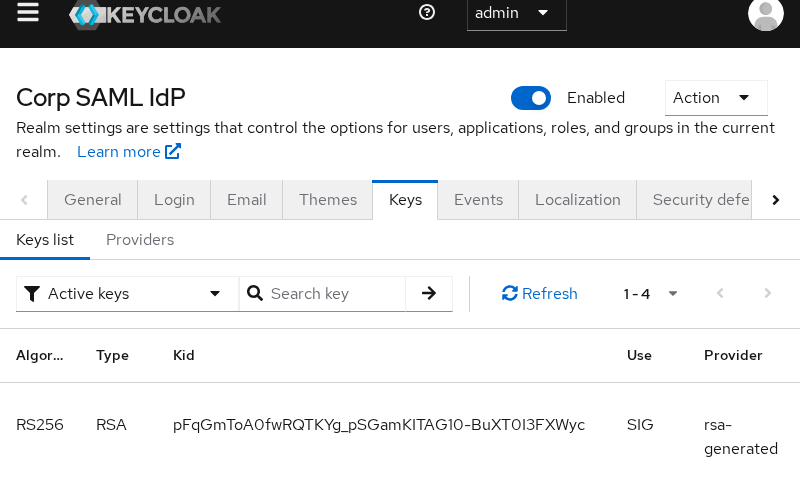Screen dimensions: 800x480
Task: Select the Themes tab
Action: coord(328,200)
